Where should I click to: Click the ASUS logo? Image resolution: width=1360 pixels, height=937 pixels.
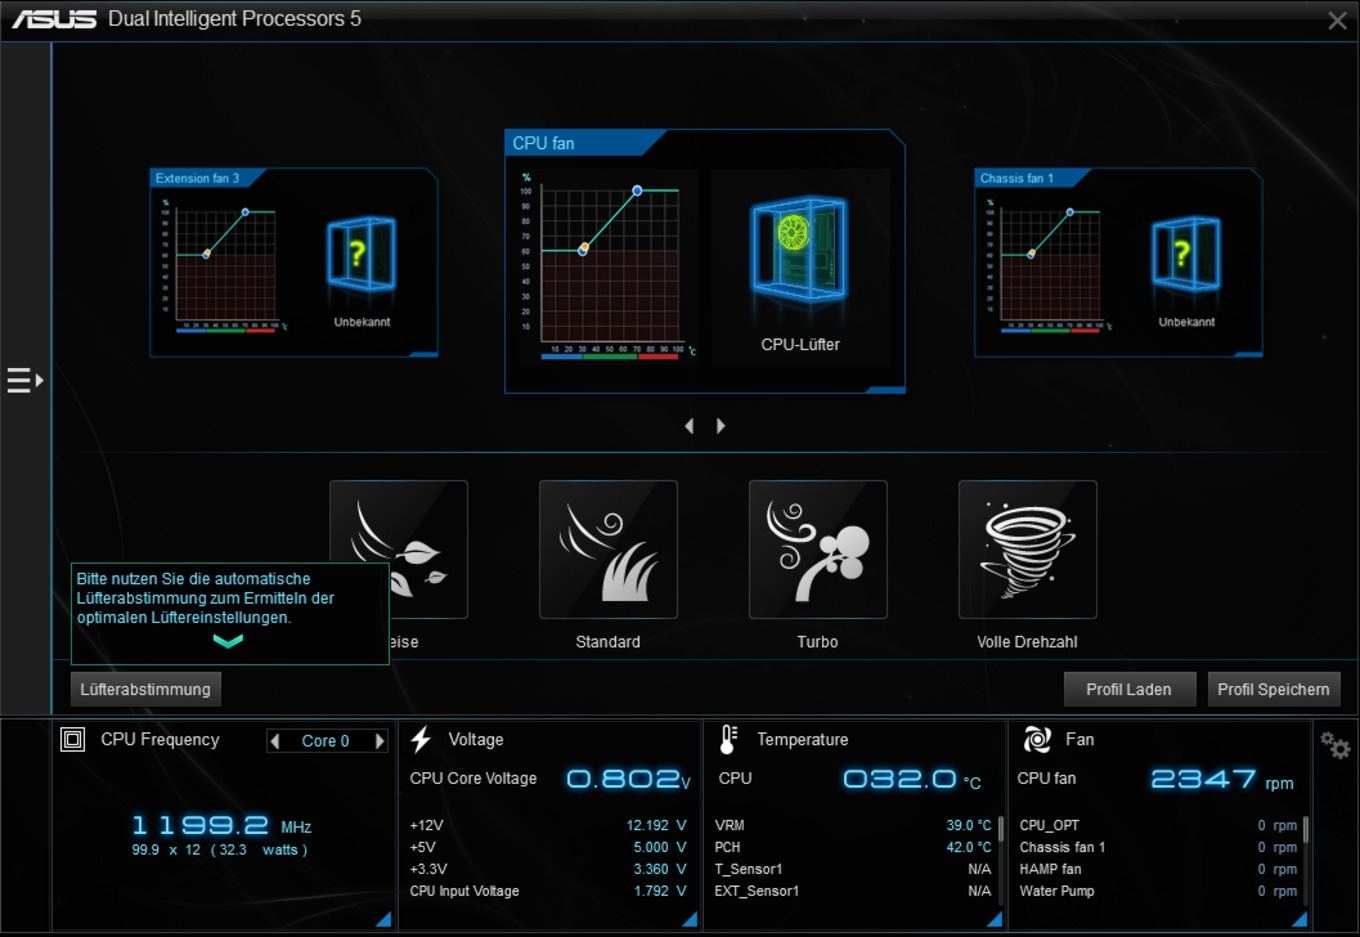click(54, 19)
